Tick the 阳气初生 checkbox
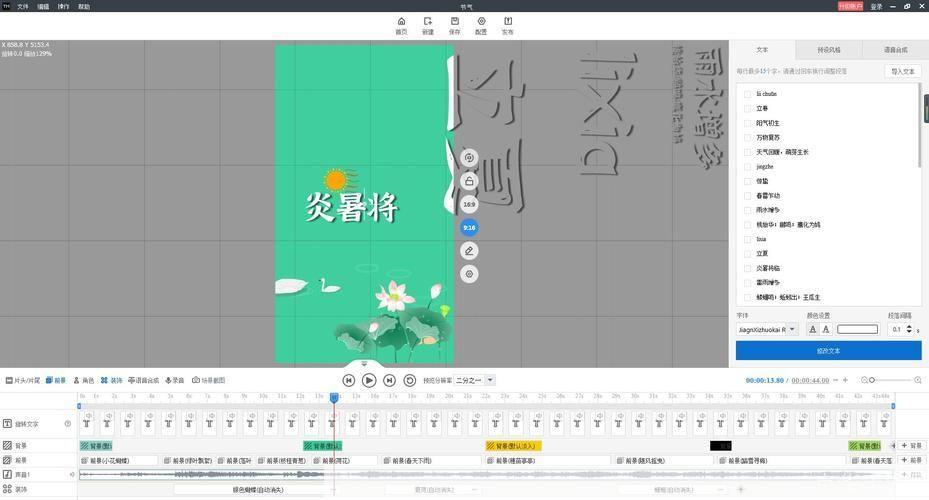This screenshot has width=929, height=500. pyautogui.click(x=747, y=123)
